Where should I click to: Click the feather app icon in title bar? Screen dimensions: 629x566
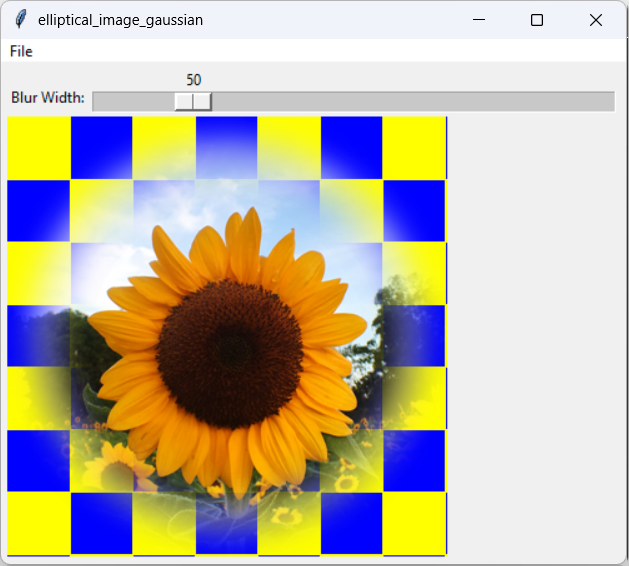21,19
